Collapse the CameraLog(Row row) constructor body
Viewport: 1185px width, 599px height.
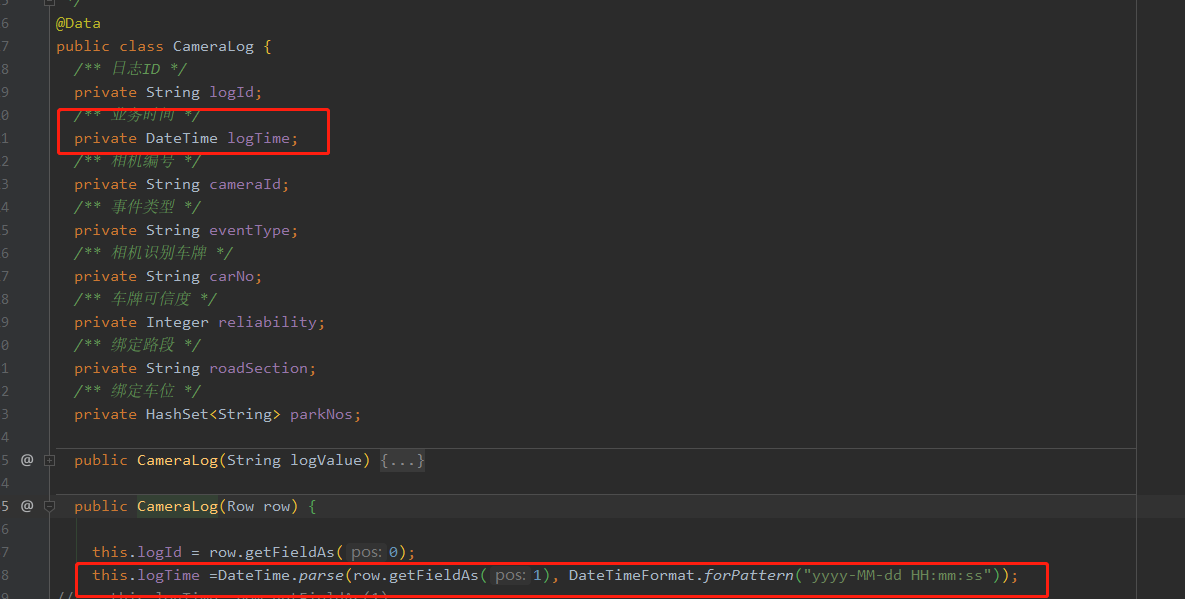pos(49,506)
